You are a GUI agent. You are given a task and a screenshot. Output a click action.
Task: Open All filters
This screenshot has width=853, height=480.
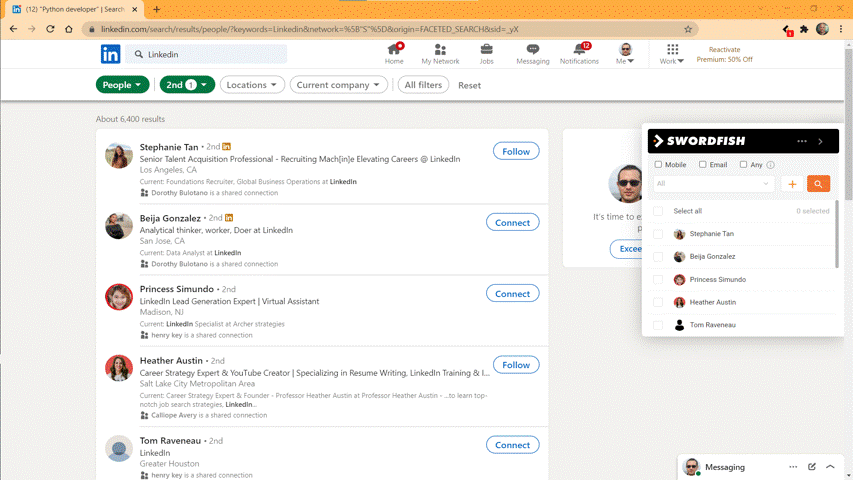[423, 85]
